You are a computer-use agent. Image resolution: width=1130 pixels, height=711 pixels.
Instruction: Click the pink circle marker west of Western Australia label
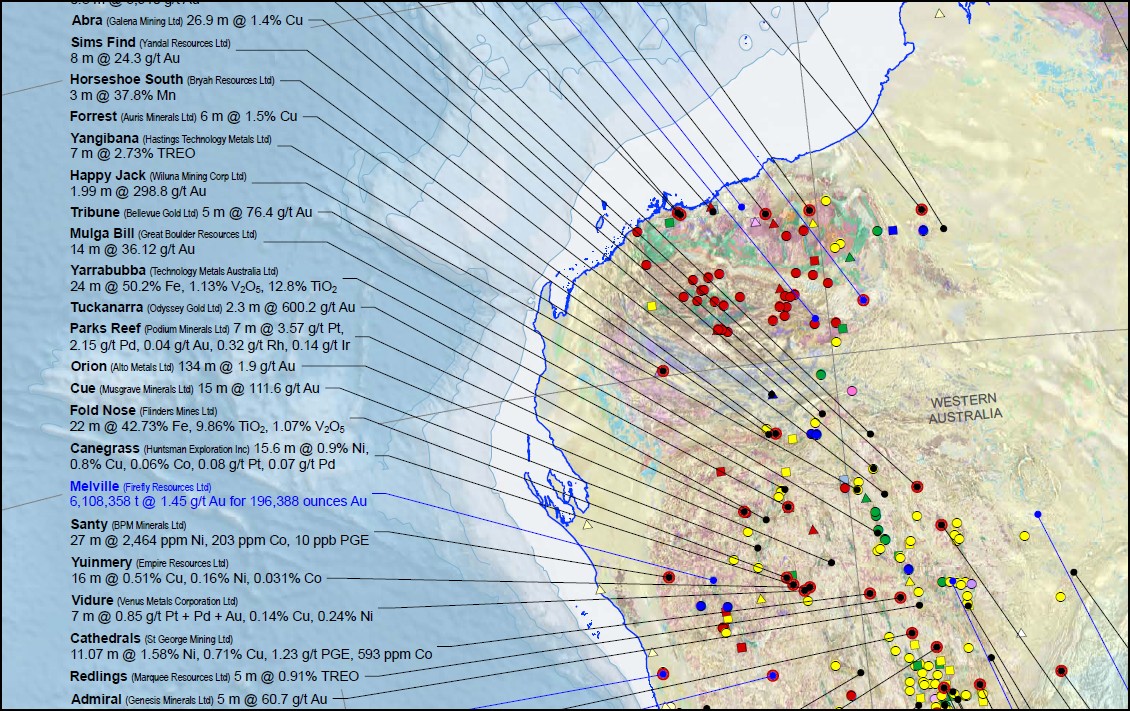point(852,390)
